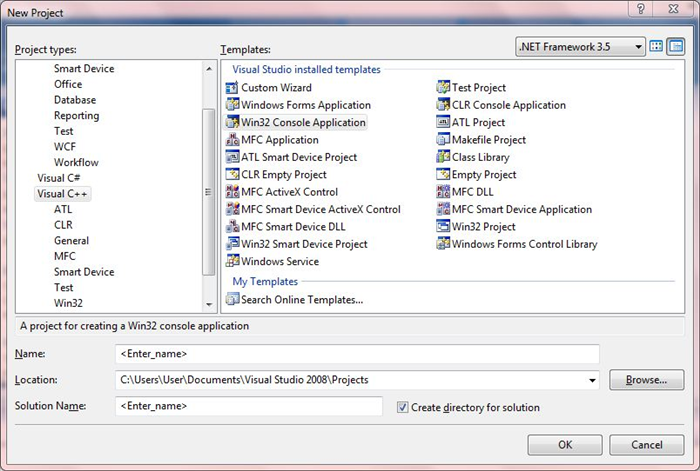Click the My Templates heading
This screenshot has height=471, width=700.
[x=265, y=281]
